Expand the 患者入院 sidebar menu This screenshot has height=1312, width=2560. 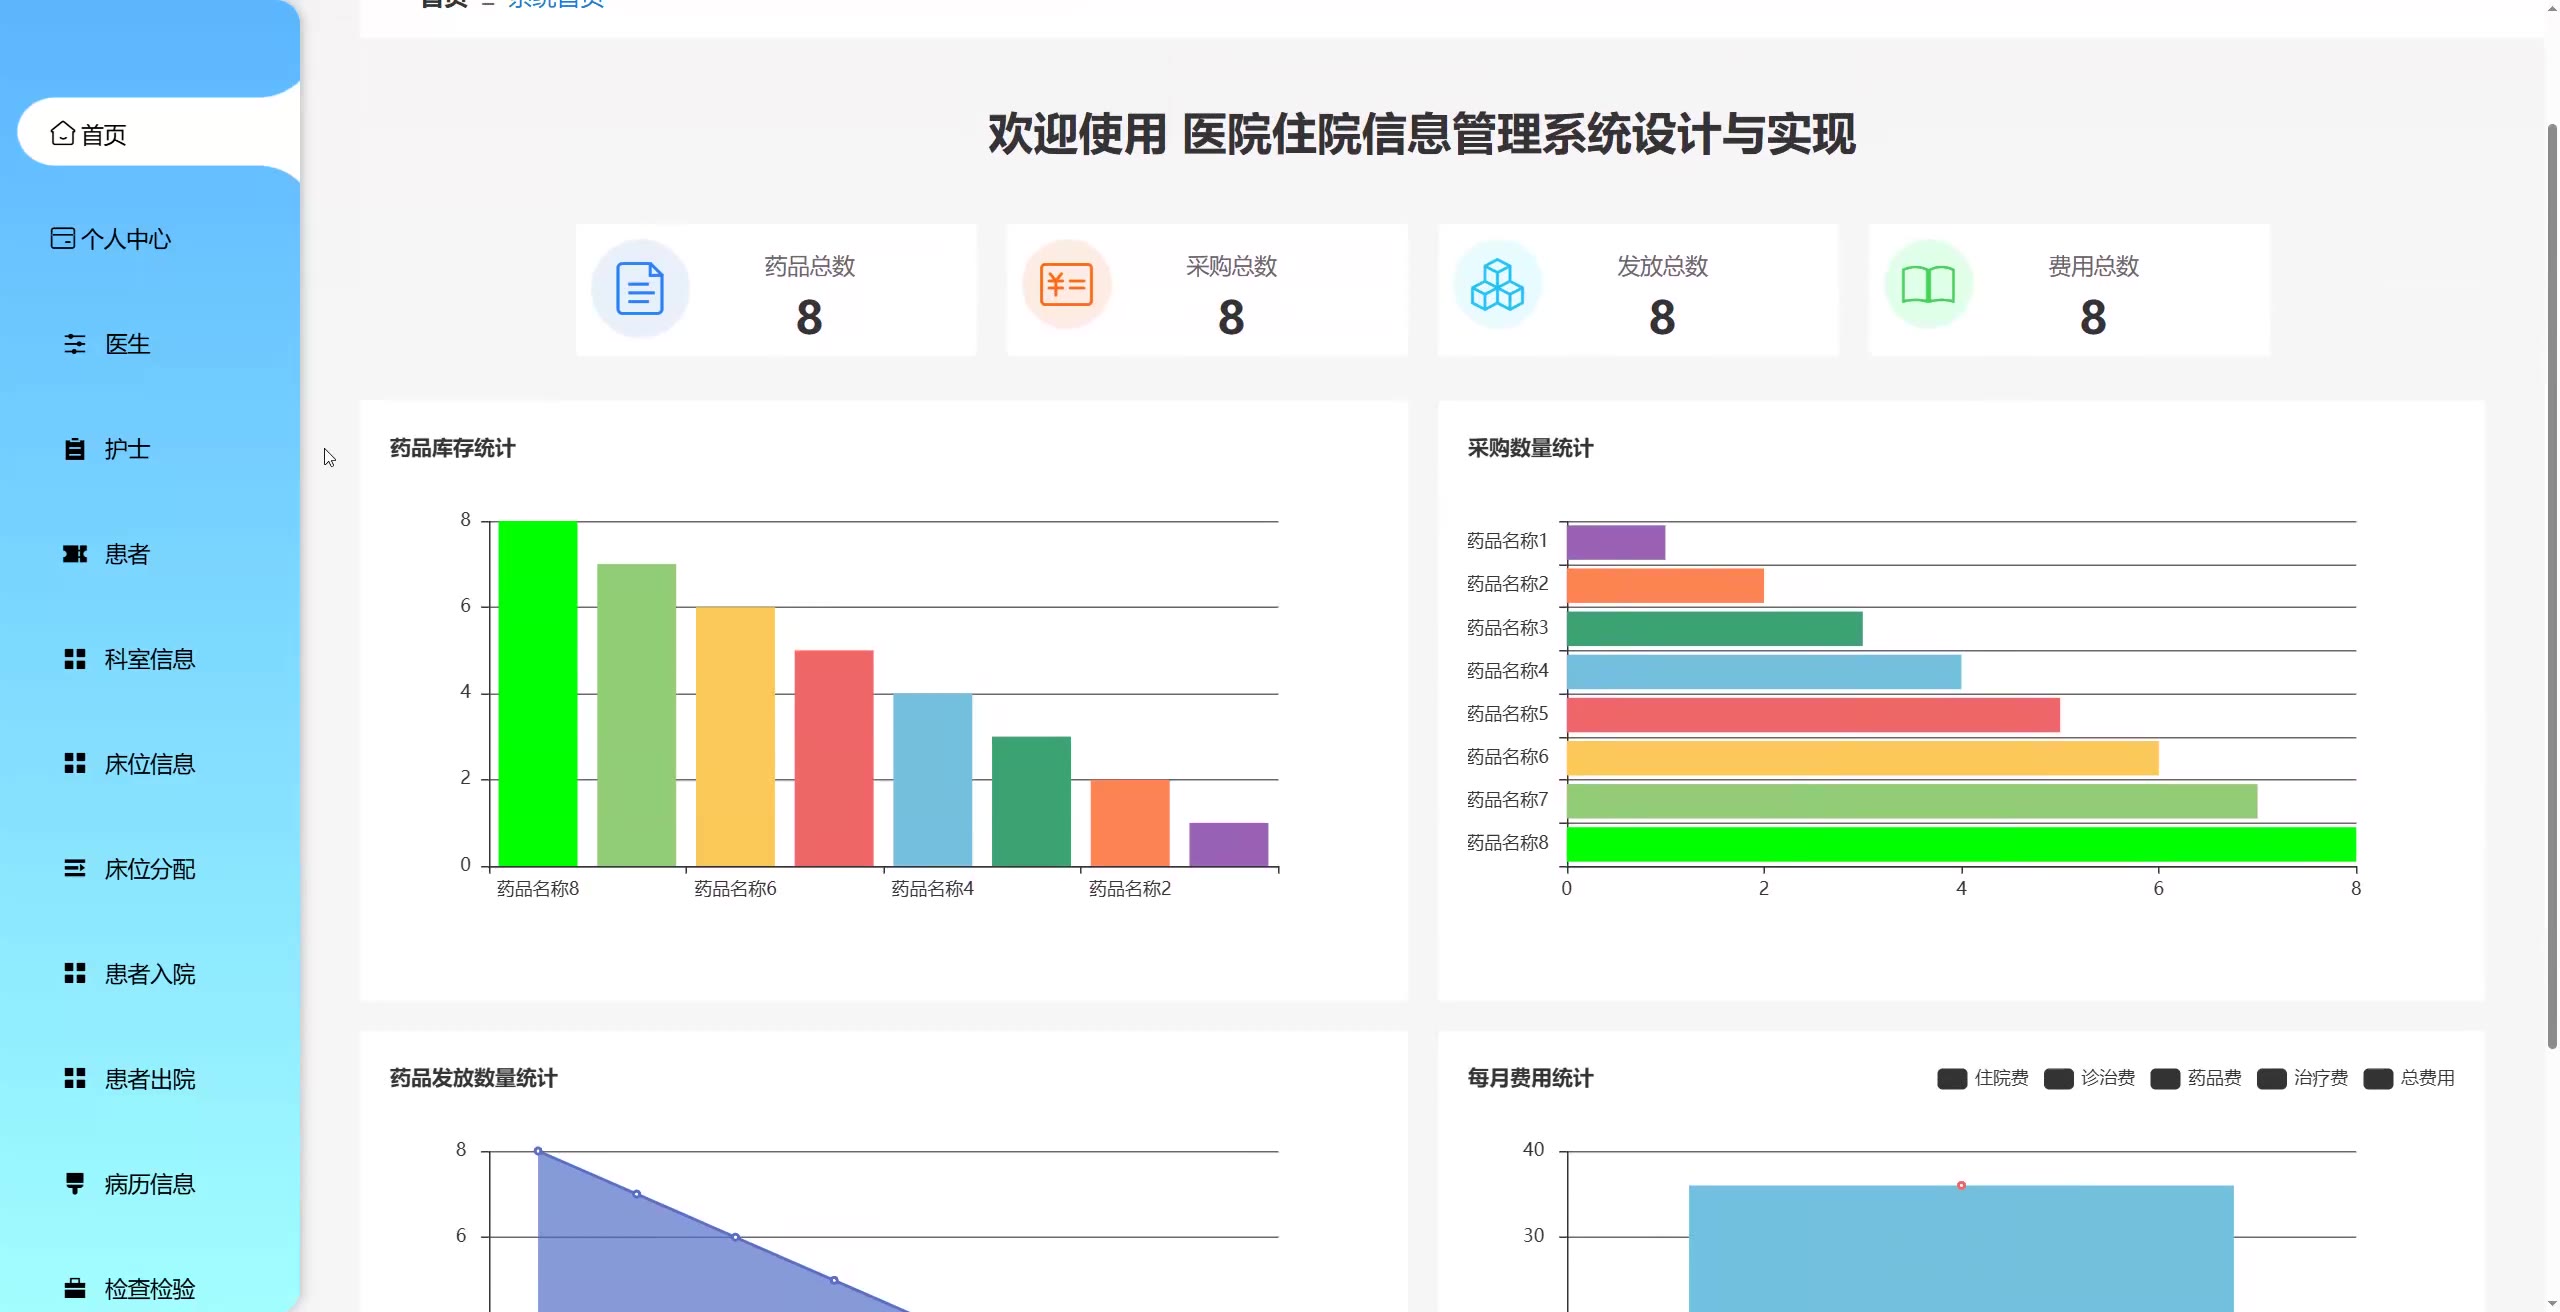pos(150,974)
